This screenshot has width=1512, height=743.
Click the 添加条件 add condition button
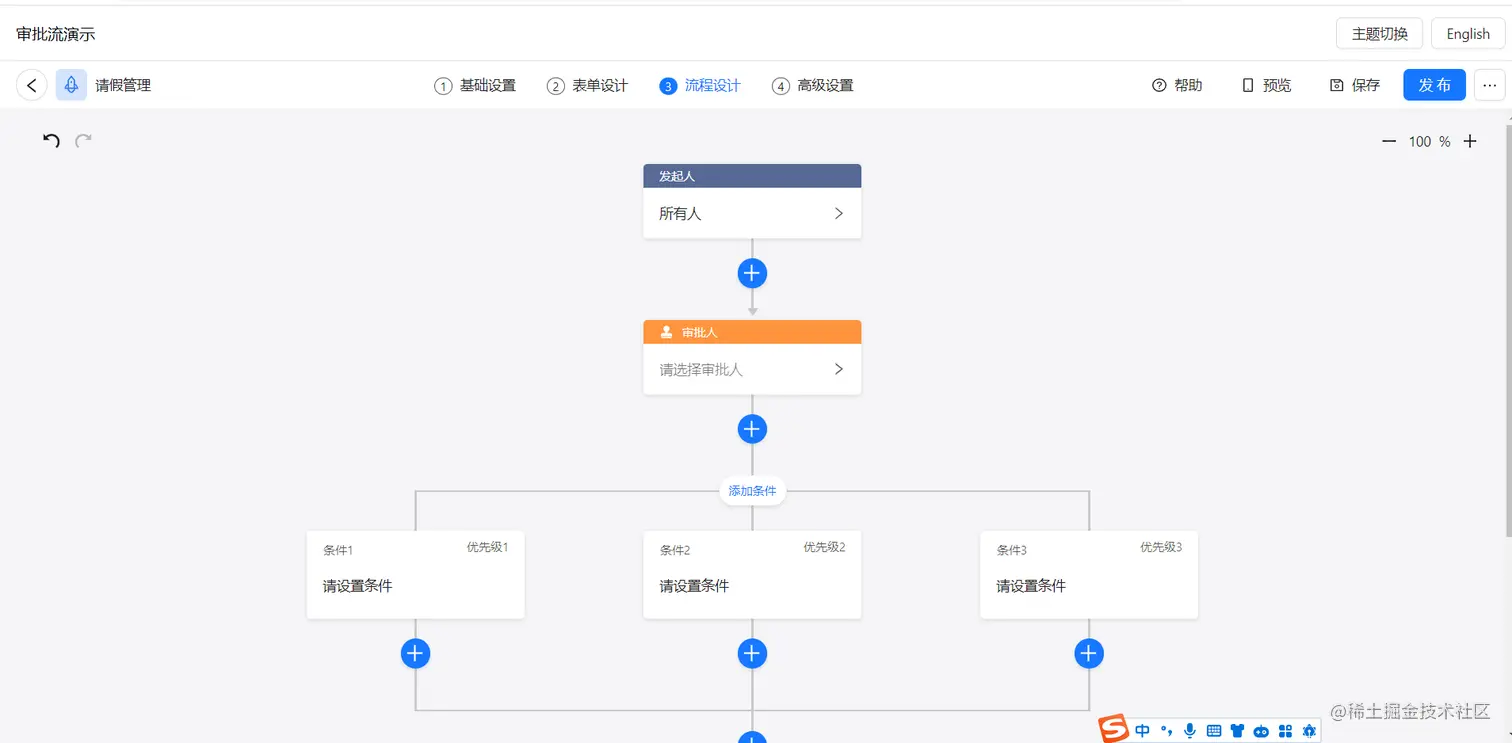pyautogui.click(x=752, y=491)
